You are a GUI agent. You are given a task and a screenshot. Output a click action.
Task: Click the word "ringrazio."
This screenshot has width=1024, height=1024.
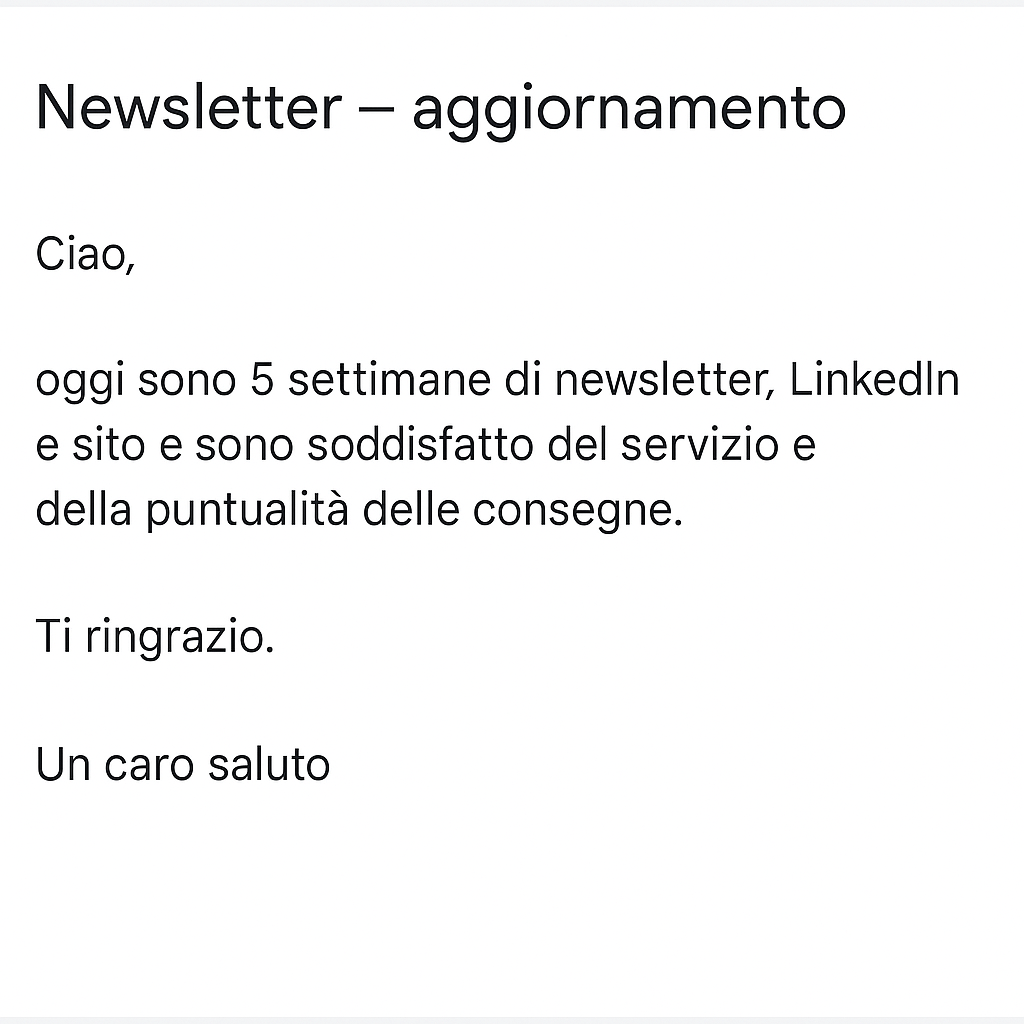click(x=180, y=636)
